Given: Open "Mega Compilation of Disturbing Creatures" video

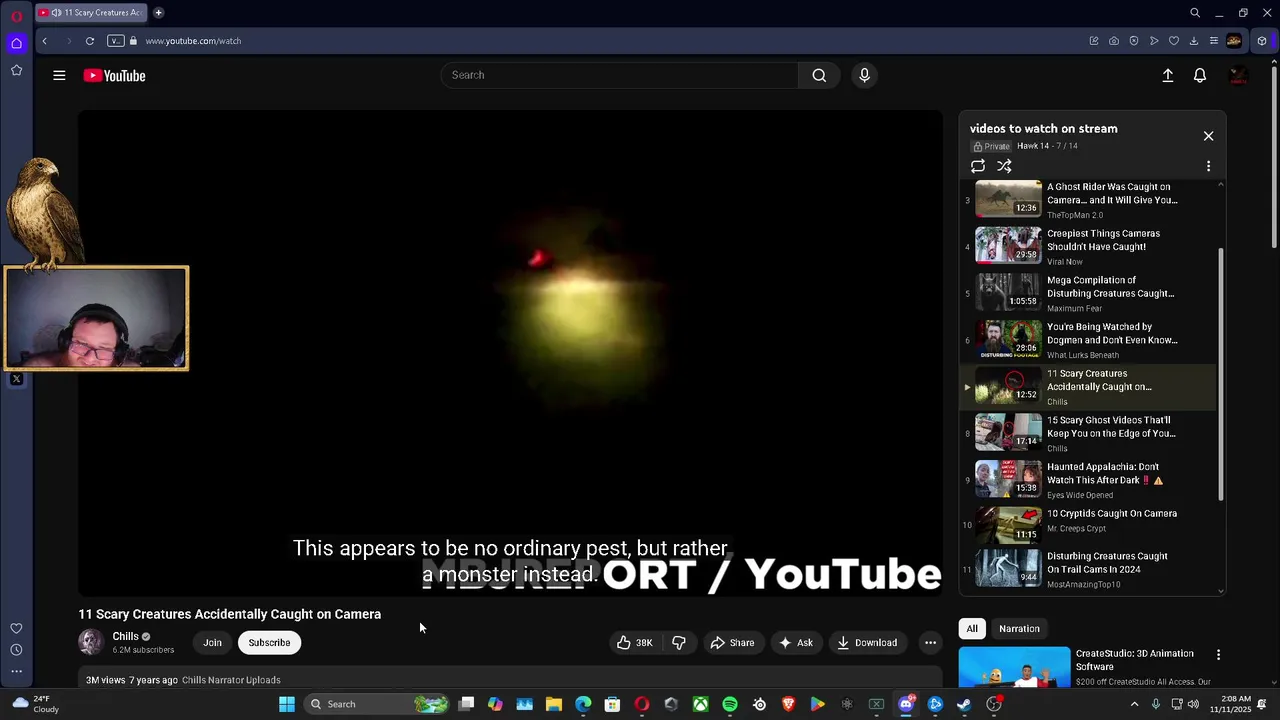Looking at the screenshot, I should [x=1089, y=294].
